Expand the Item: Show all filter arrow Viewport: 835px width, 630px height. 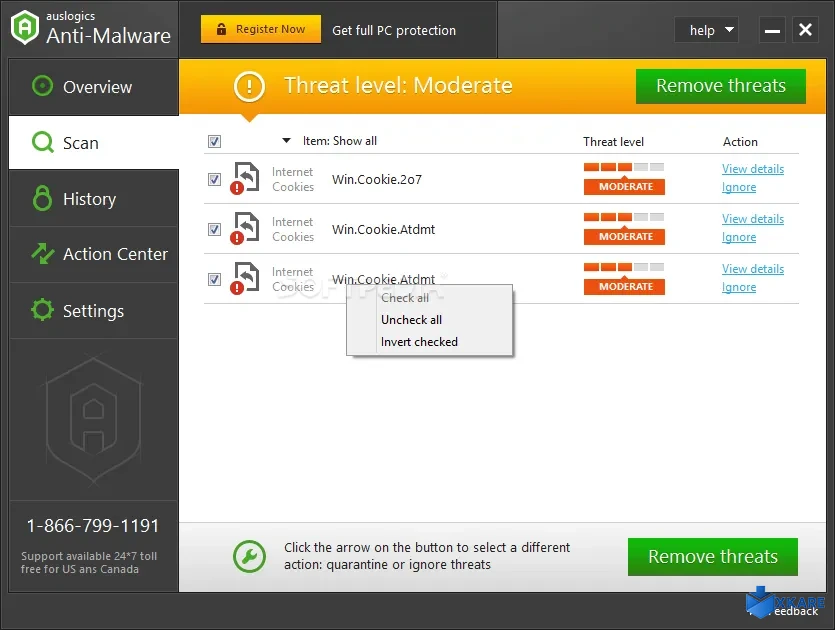coord(286,141)
